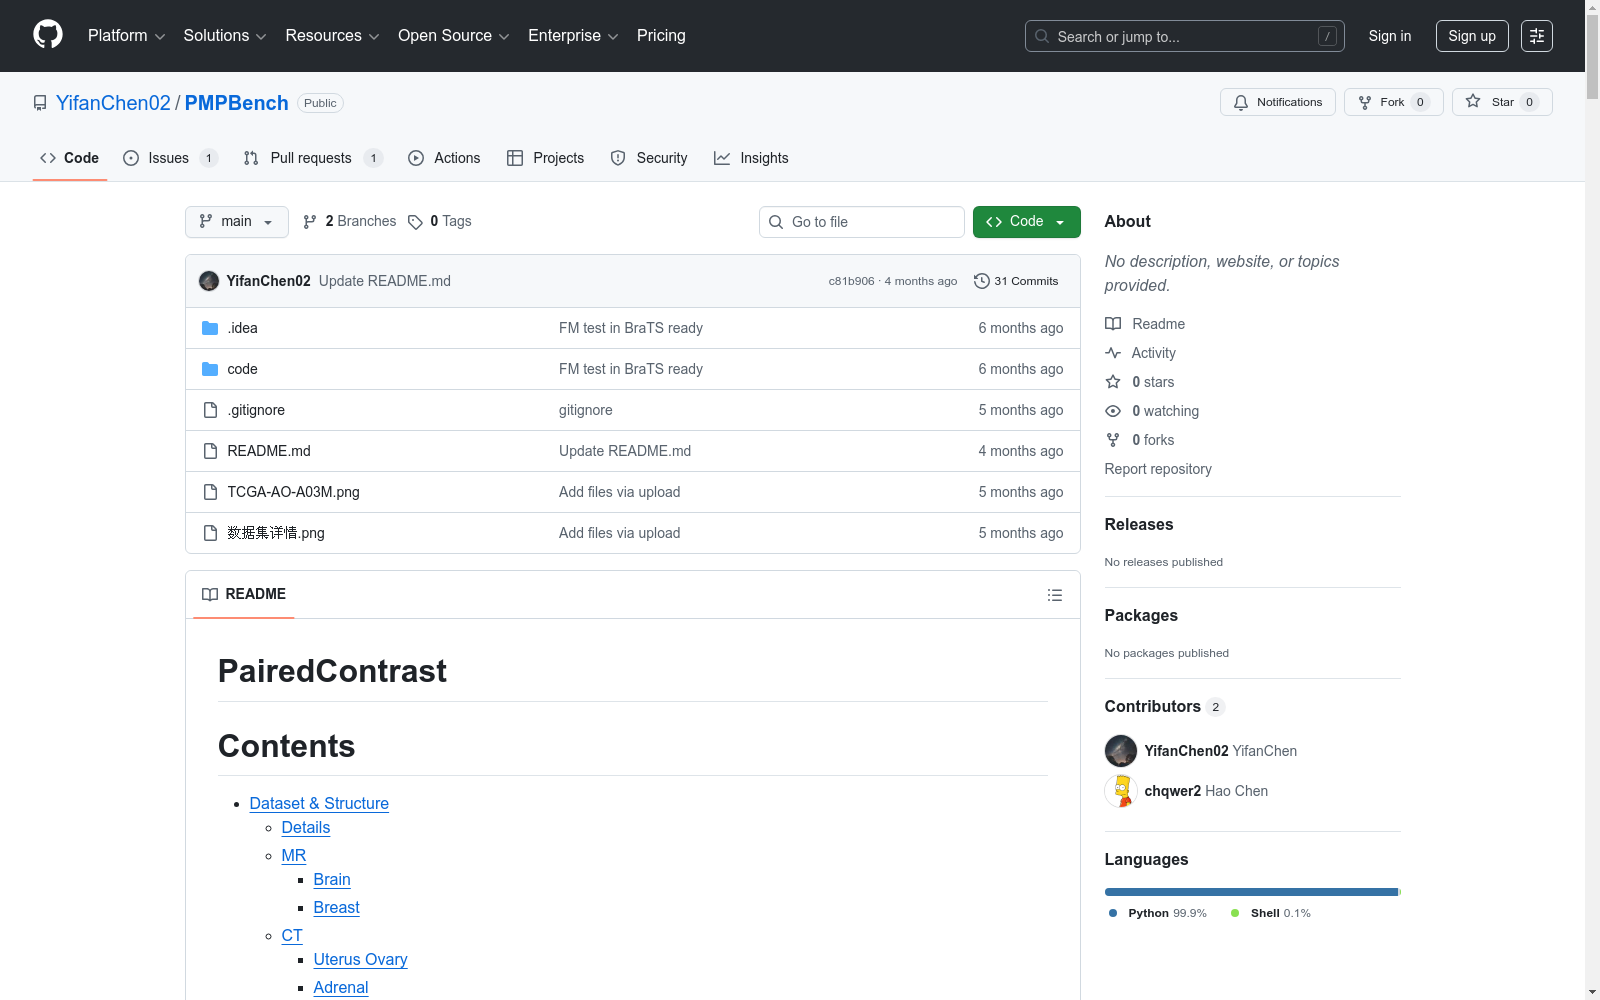The width and height of the screenshot is (1600, 1000).
Task: Click YifanChen02 avatar in commit bar
Action: [209, 281]
